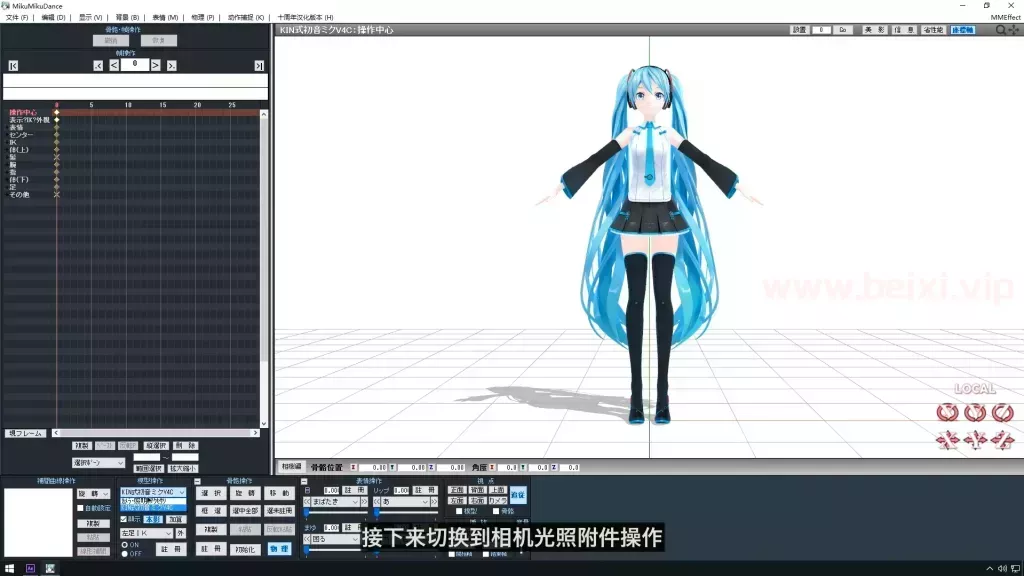Open the 编辑 (D) menu
This screenshot has width=1024, height=576.
point(54,18)
